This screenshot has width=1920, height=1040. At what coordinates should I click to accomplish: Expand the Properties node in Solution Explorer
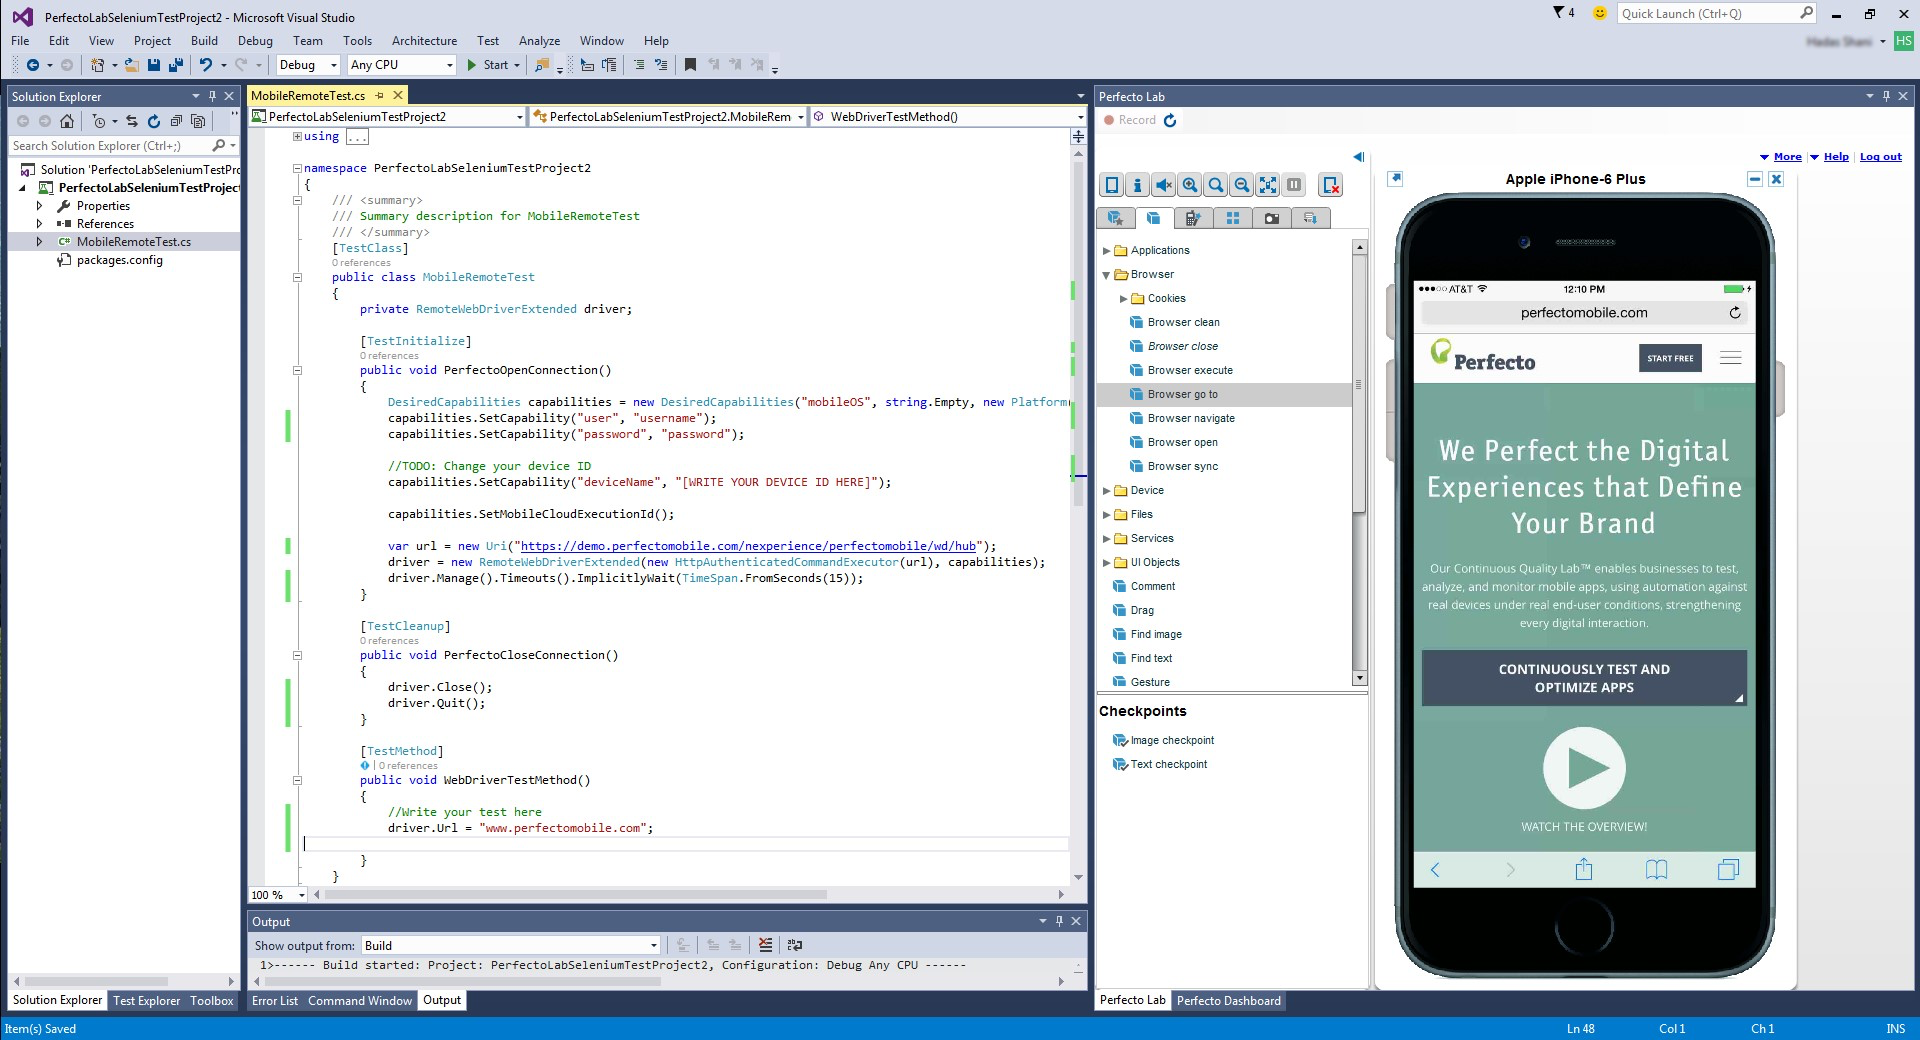pyautogui.click(x=40, y=206)
